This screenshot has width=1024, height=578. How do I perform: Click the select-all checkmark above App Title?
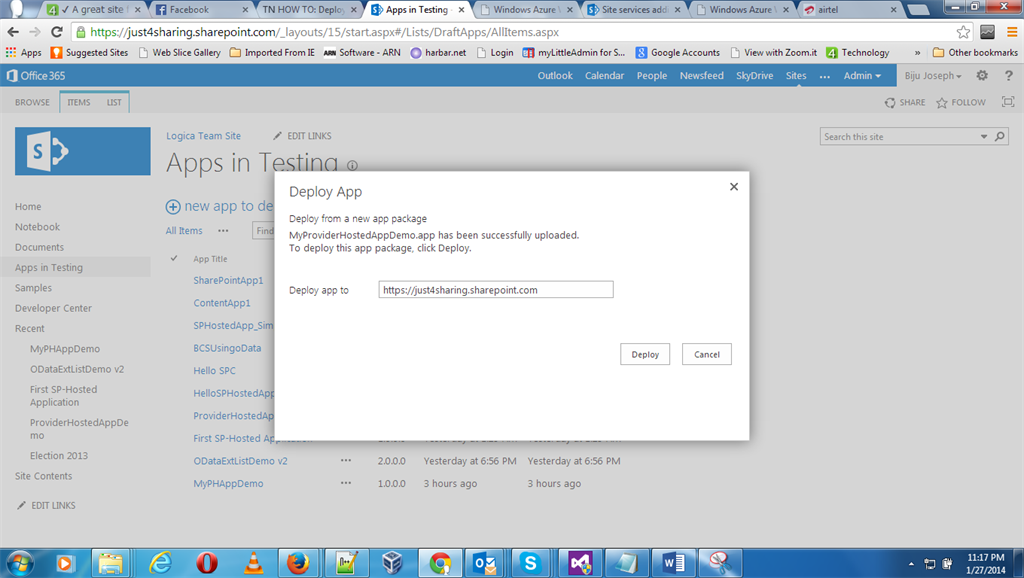click(x=175, y=257)
